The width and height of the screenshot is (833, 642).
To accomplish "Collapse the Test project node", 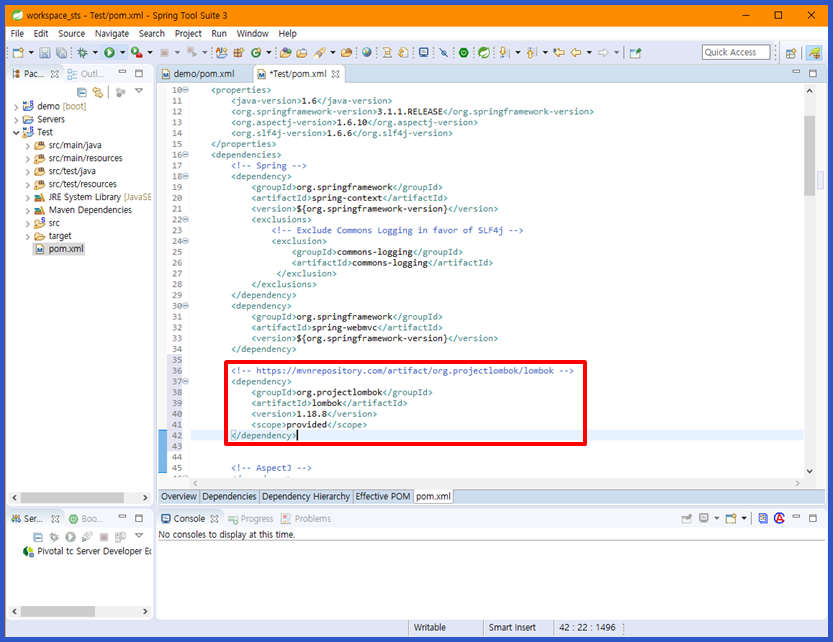I will click(x=16, y=132).
